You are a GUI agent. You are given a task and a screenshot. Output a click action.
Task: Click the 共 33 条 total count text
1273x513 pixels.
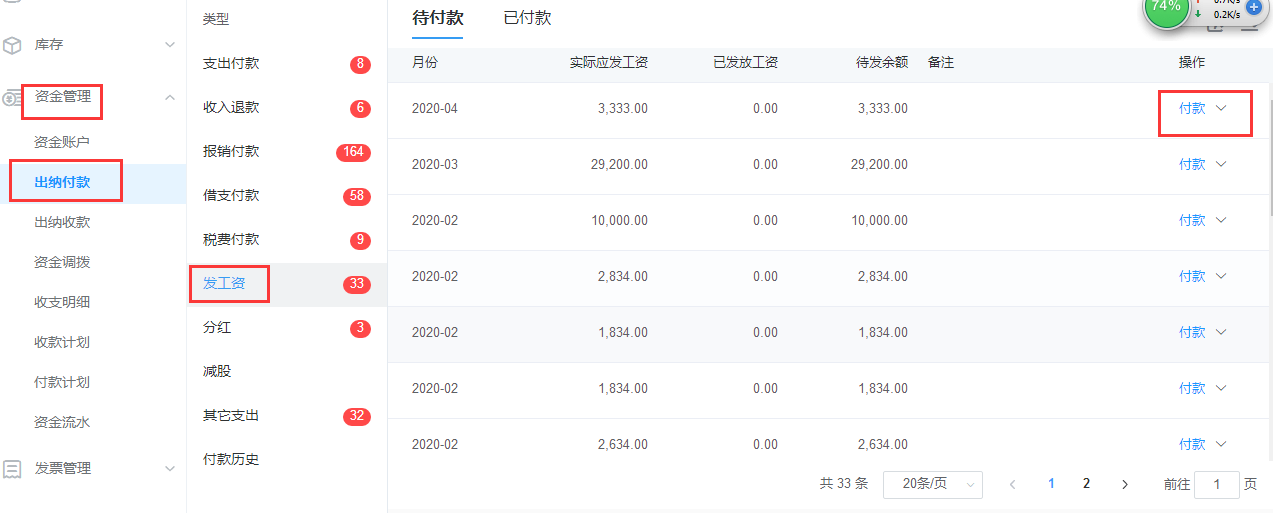point(844,484)
